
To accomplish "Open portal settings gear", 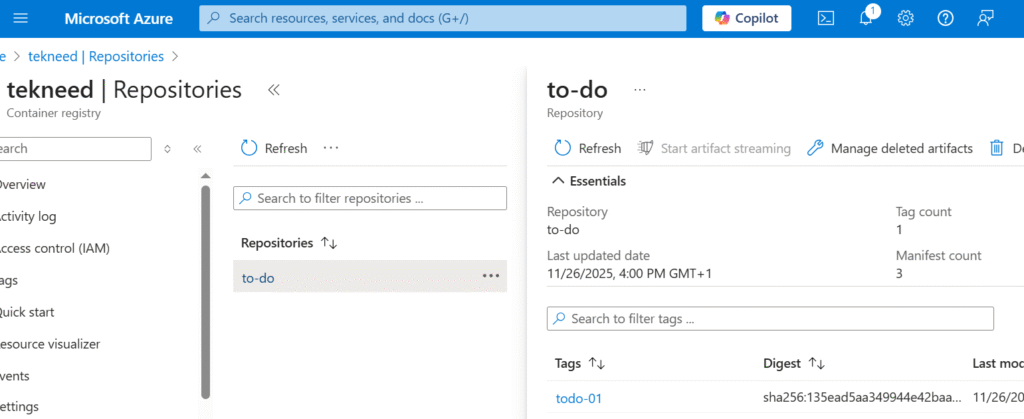I will tap(906, 18).
